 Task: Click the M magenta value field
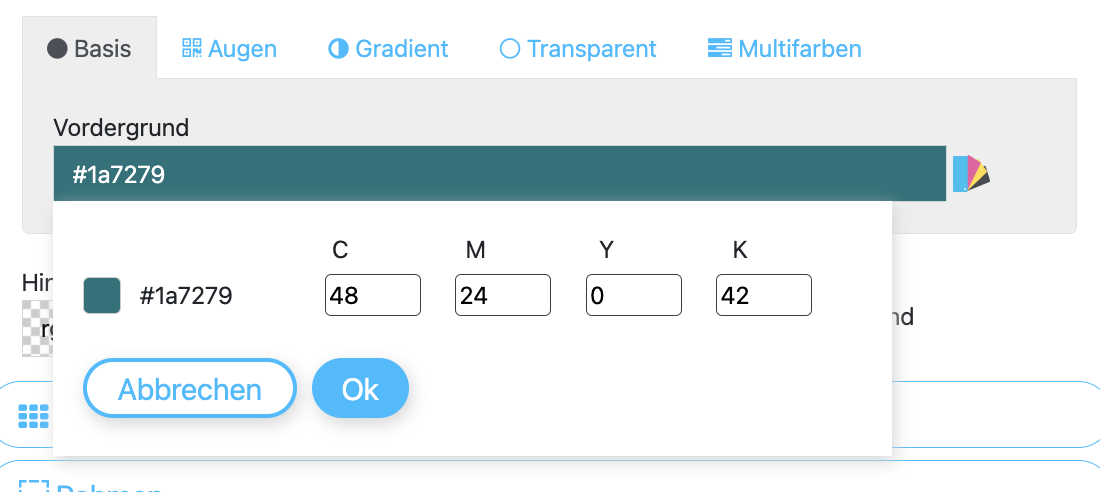[x=503, y=295]
